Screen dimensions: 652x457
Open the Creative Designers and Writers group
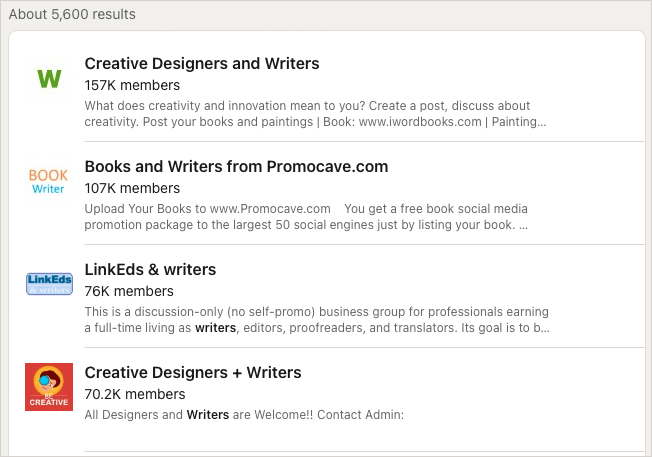(202, 63)
